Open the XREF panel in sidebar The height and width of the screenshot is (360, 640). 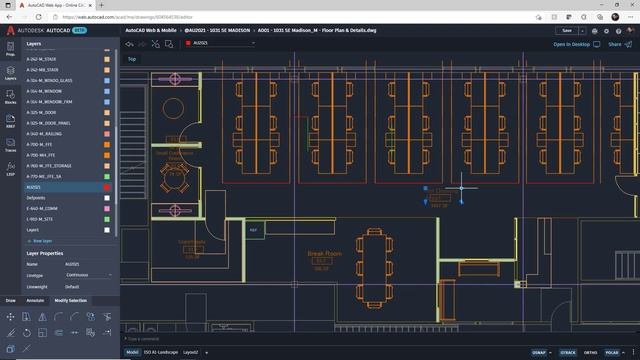pyautogui.click(x=11, y=121)
